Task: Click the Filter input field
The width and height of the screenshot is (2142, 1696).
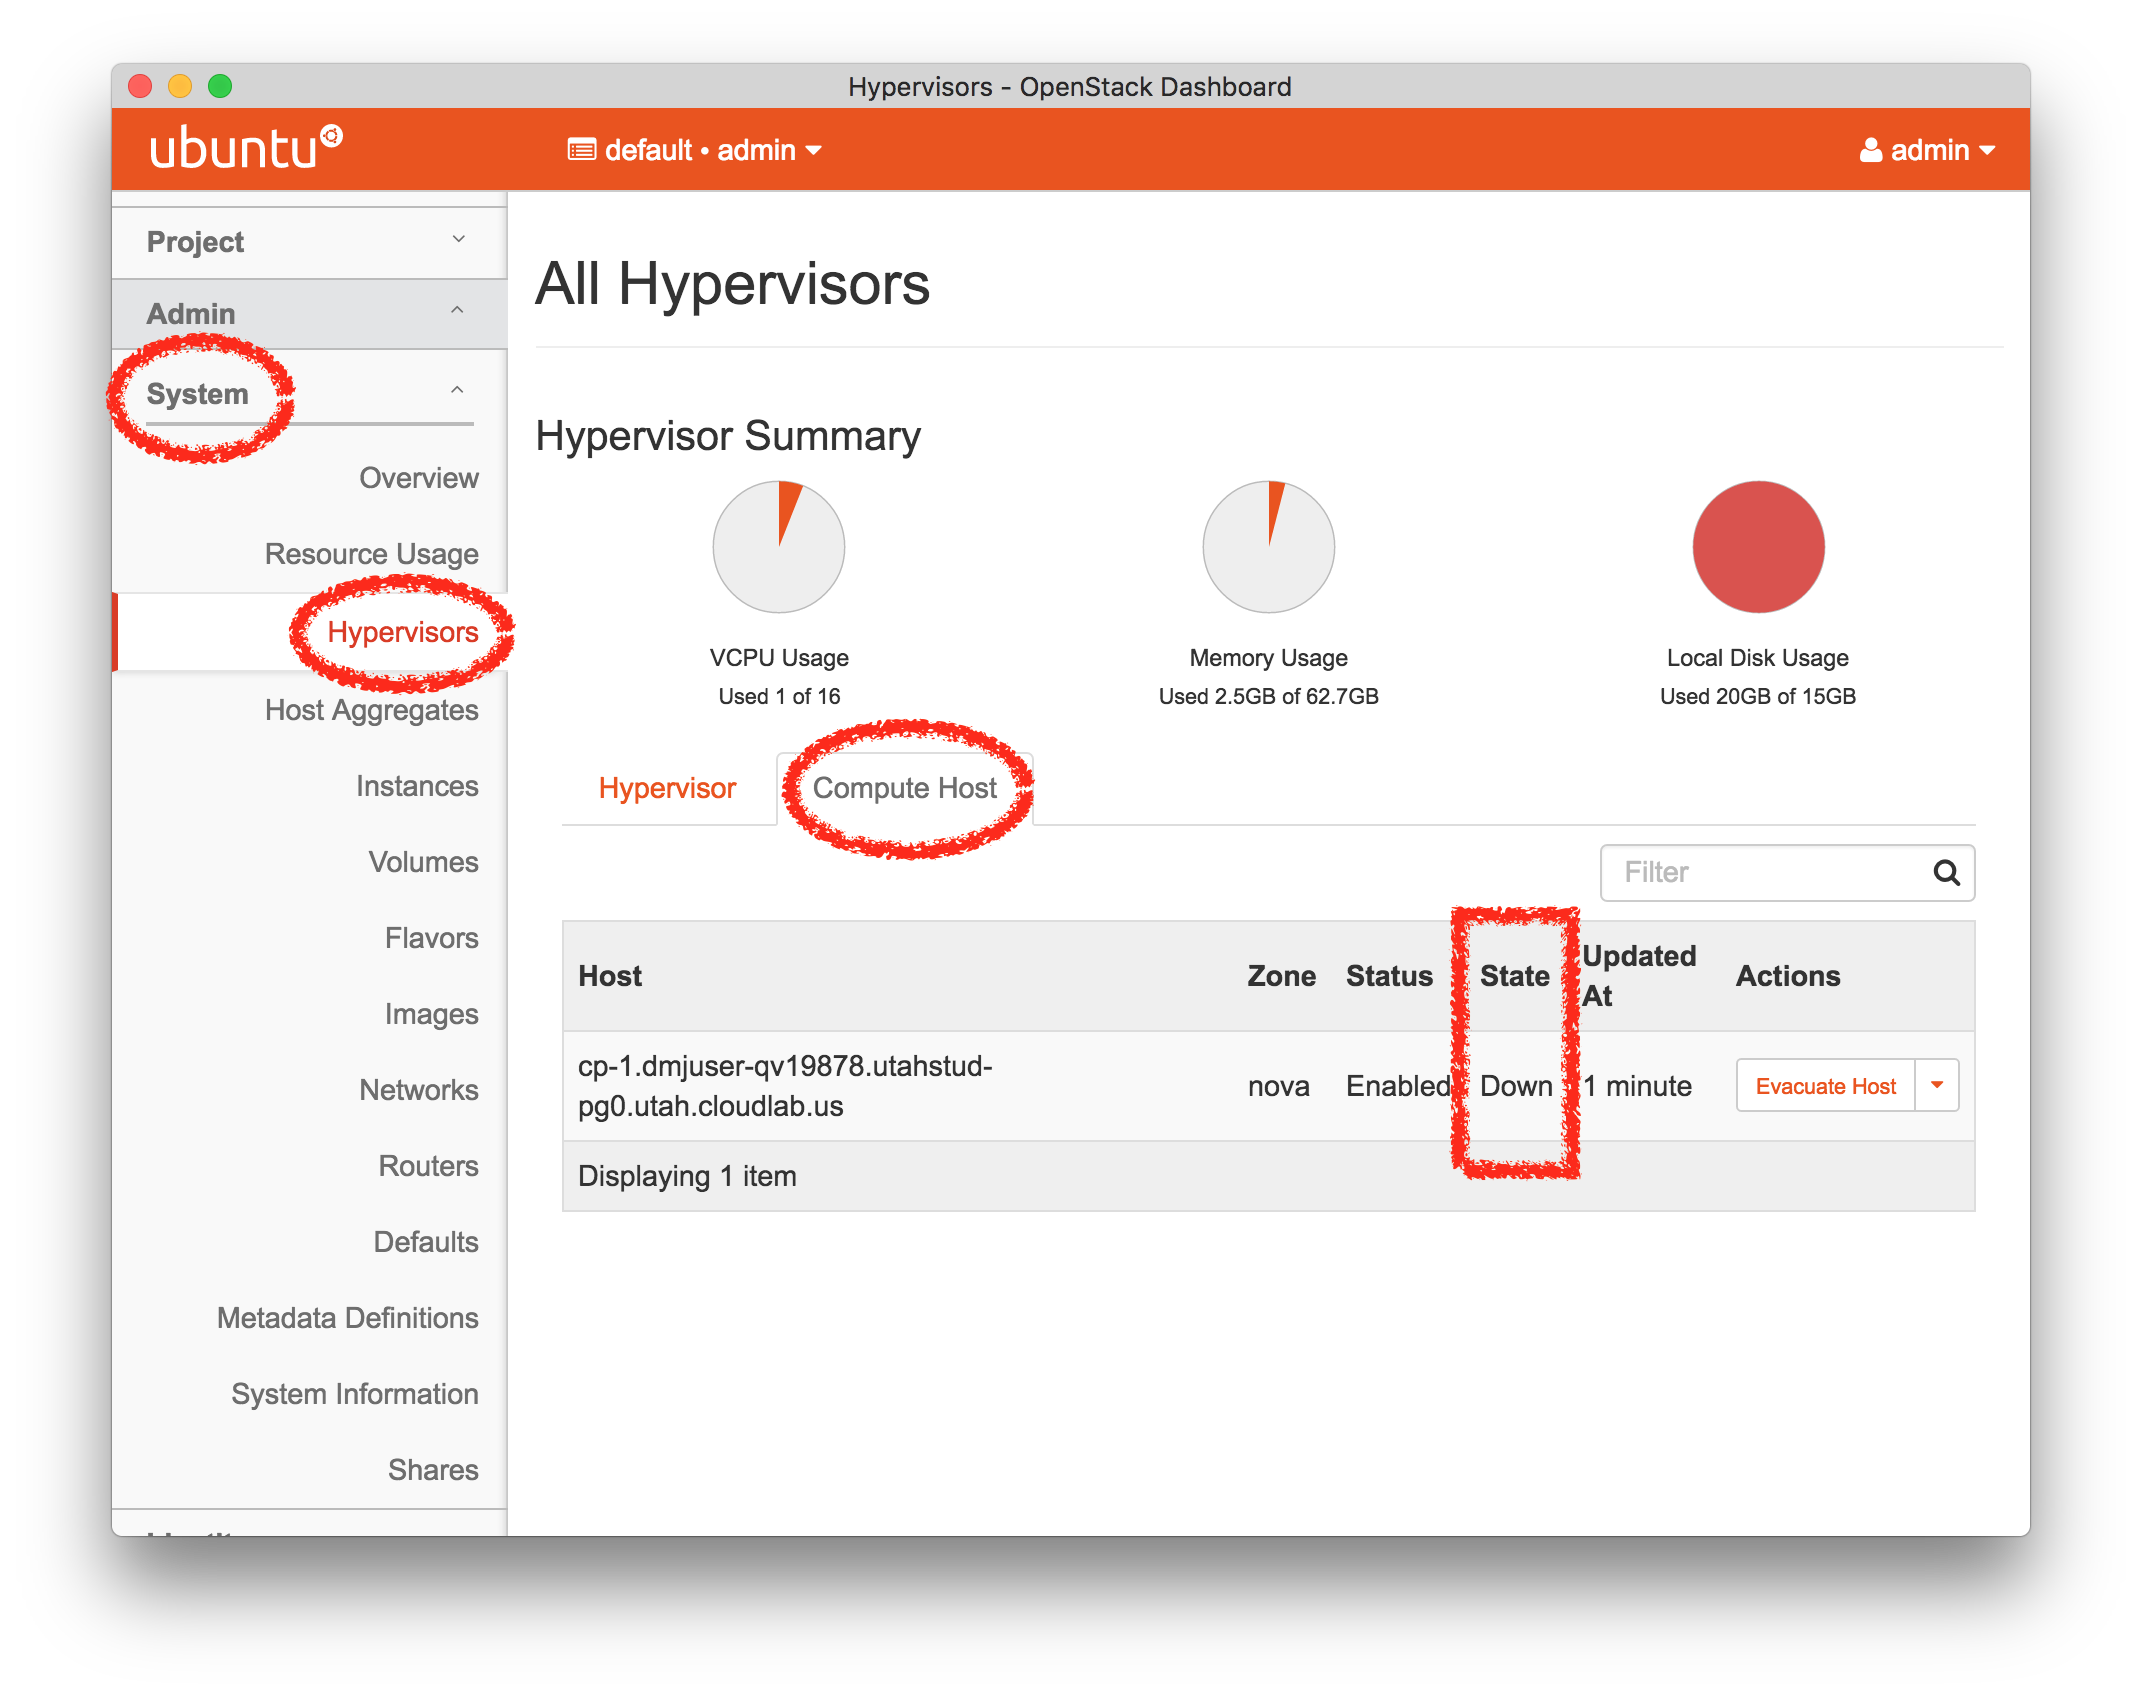Action: pos(1787,873)
